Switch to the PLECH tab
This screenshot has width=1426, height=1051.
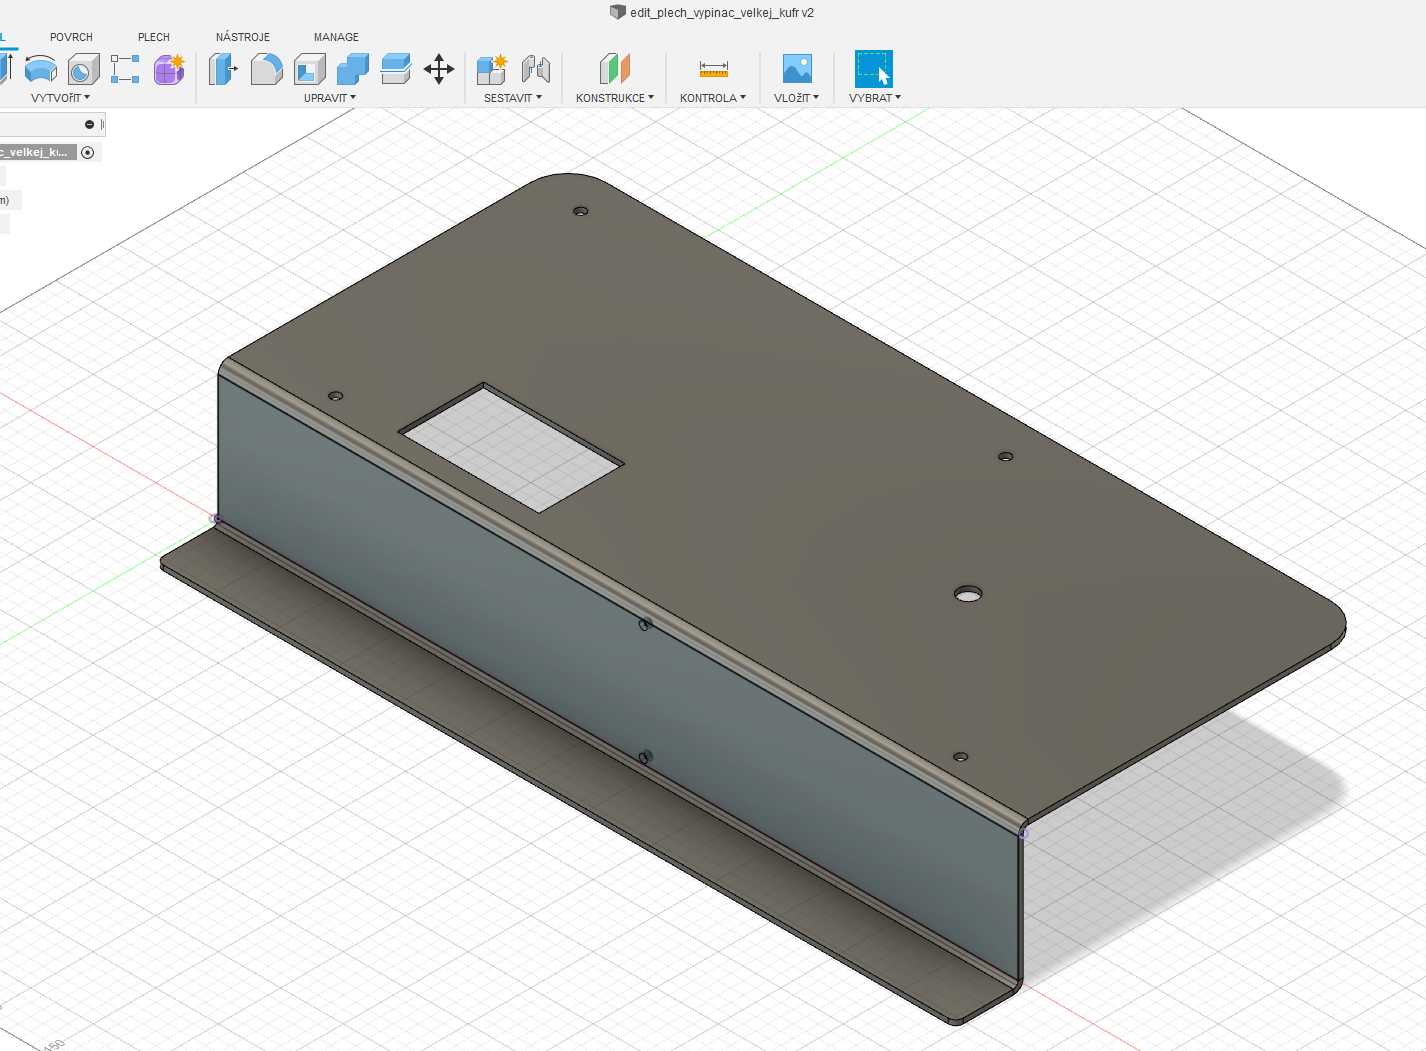tap(154, 37)
